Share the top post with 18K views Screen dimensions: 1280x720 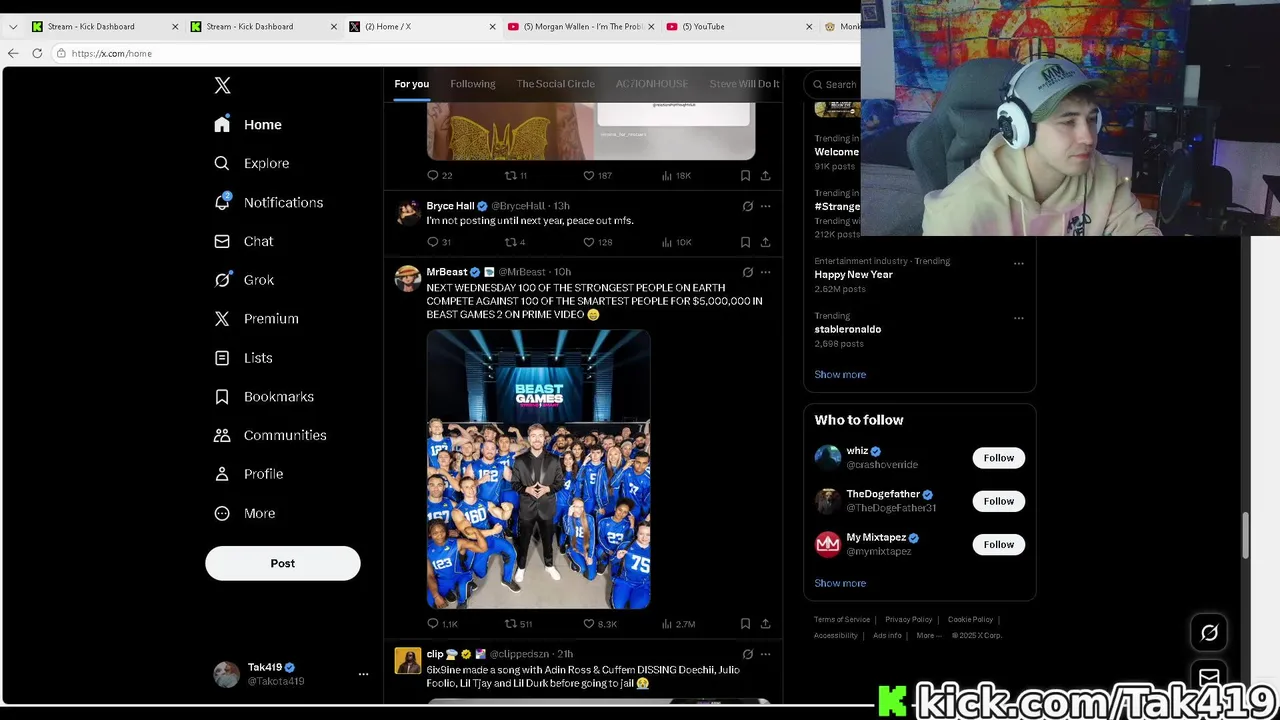pyautogui.click(x=765, y=176)
